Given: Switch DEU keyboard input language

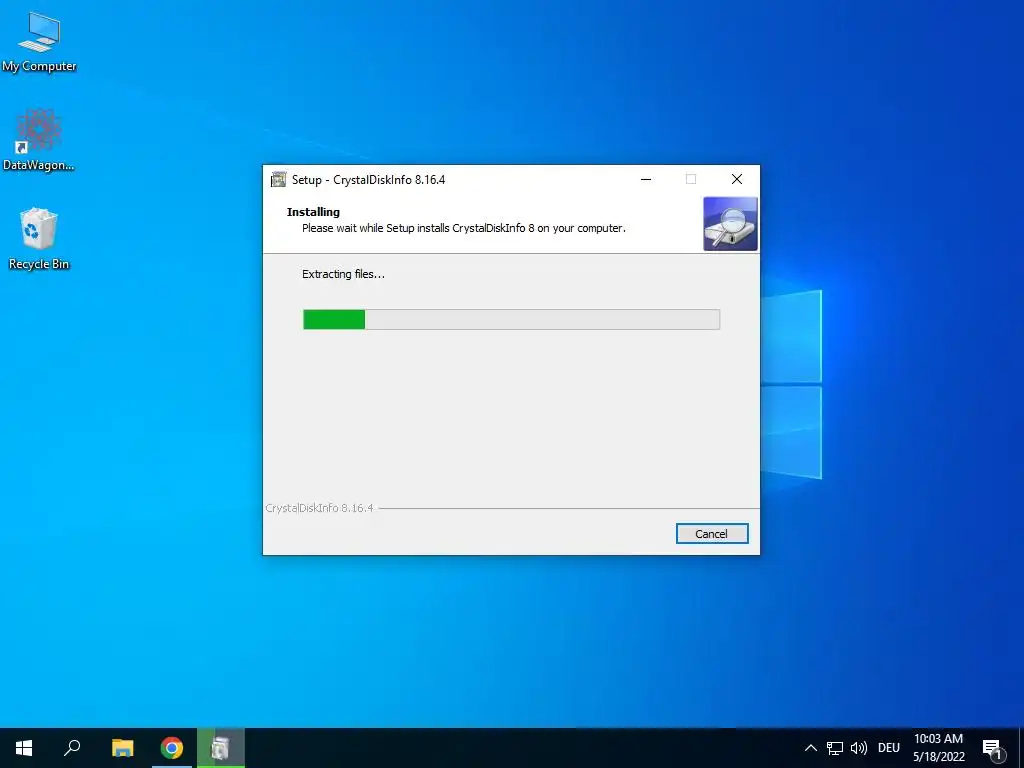Looking at the screenshot, I should tap(889, 748).
